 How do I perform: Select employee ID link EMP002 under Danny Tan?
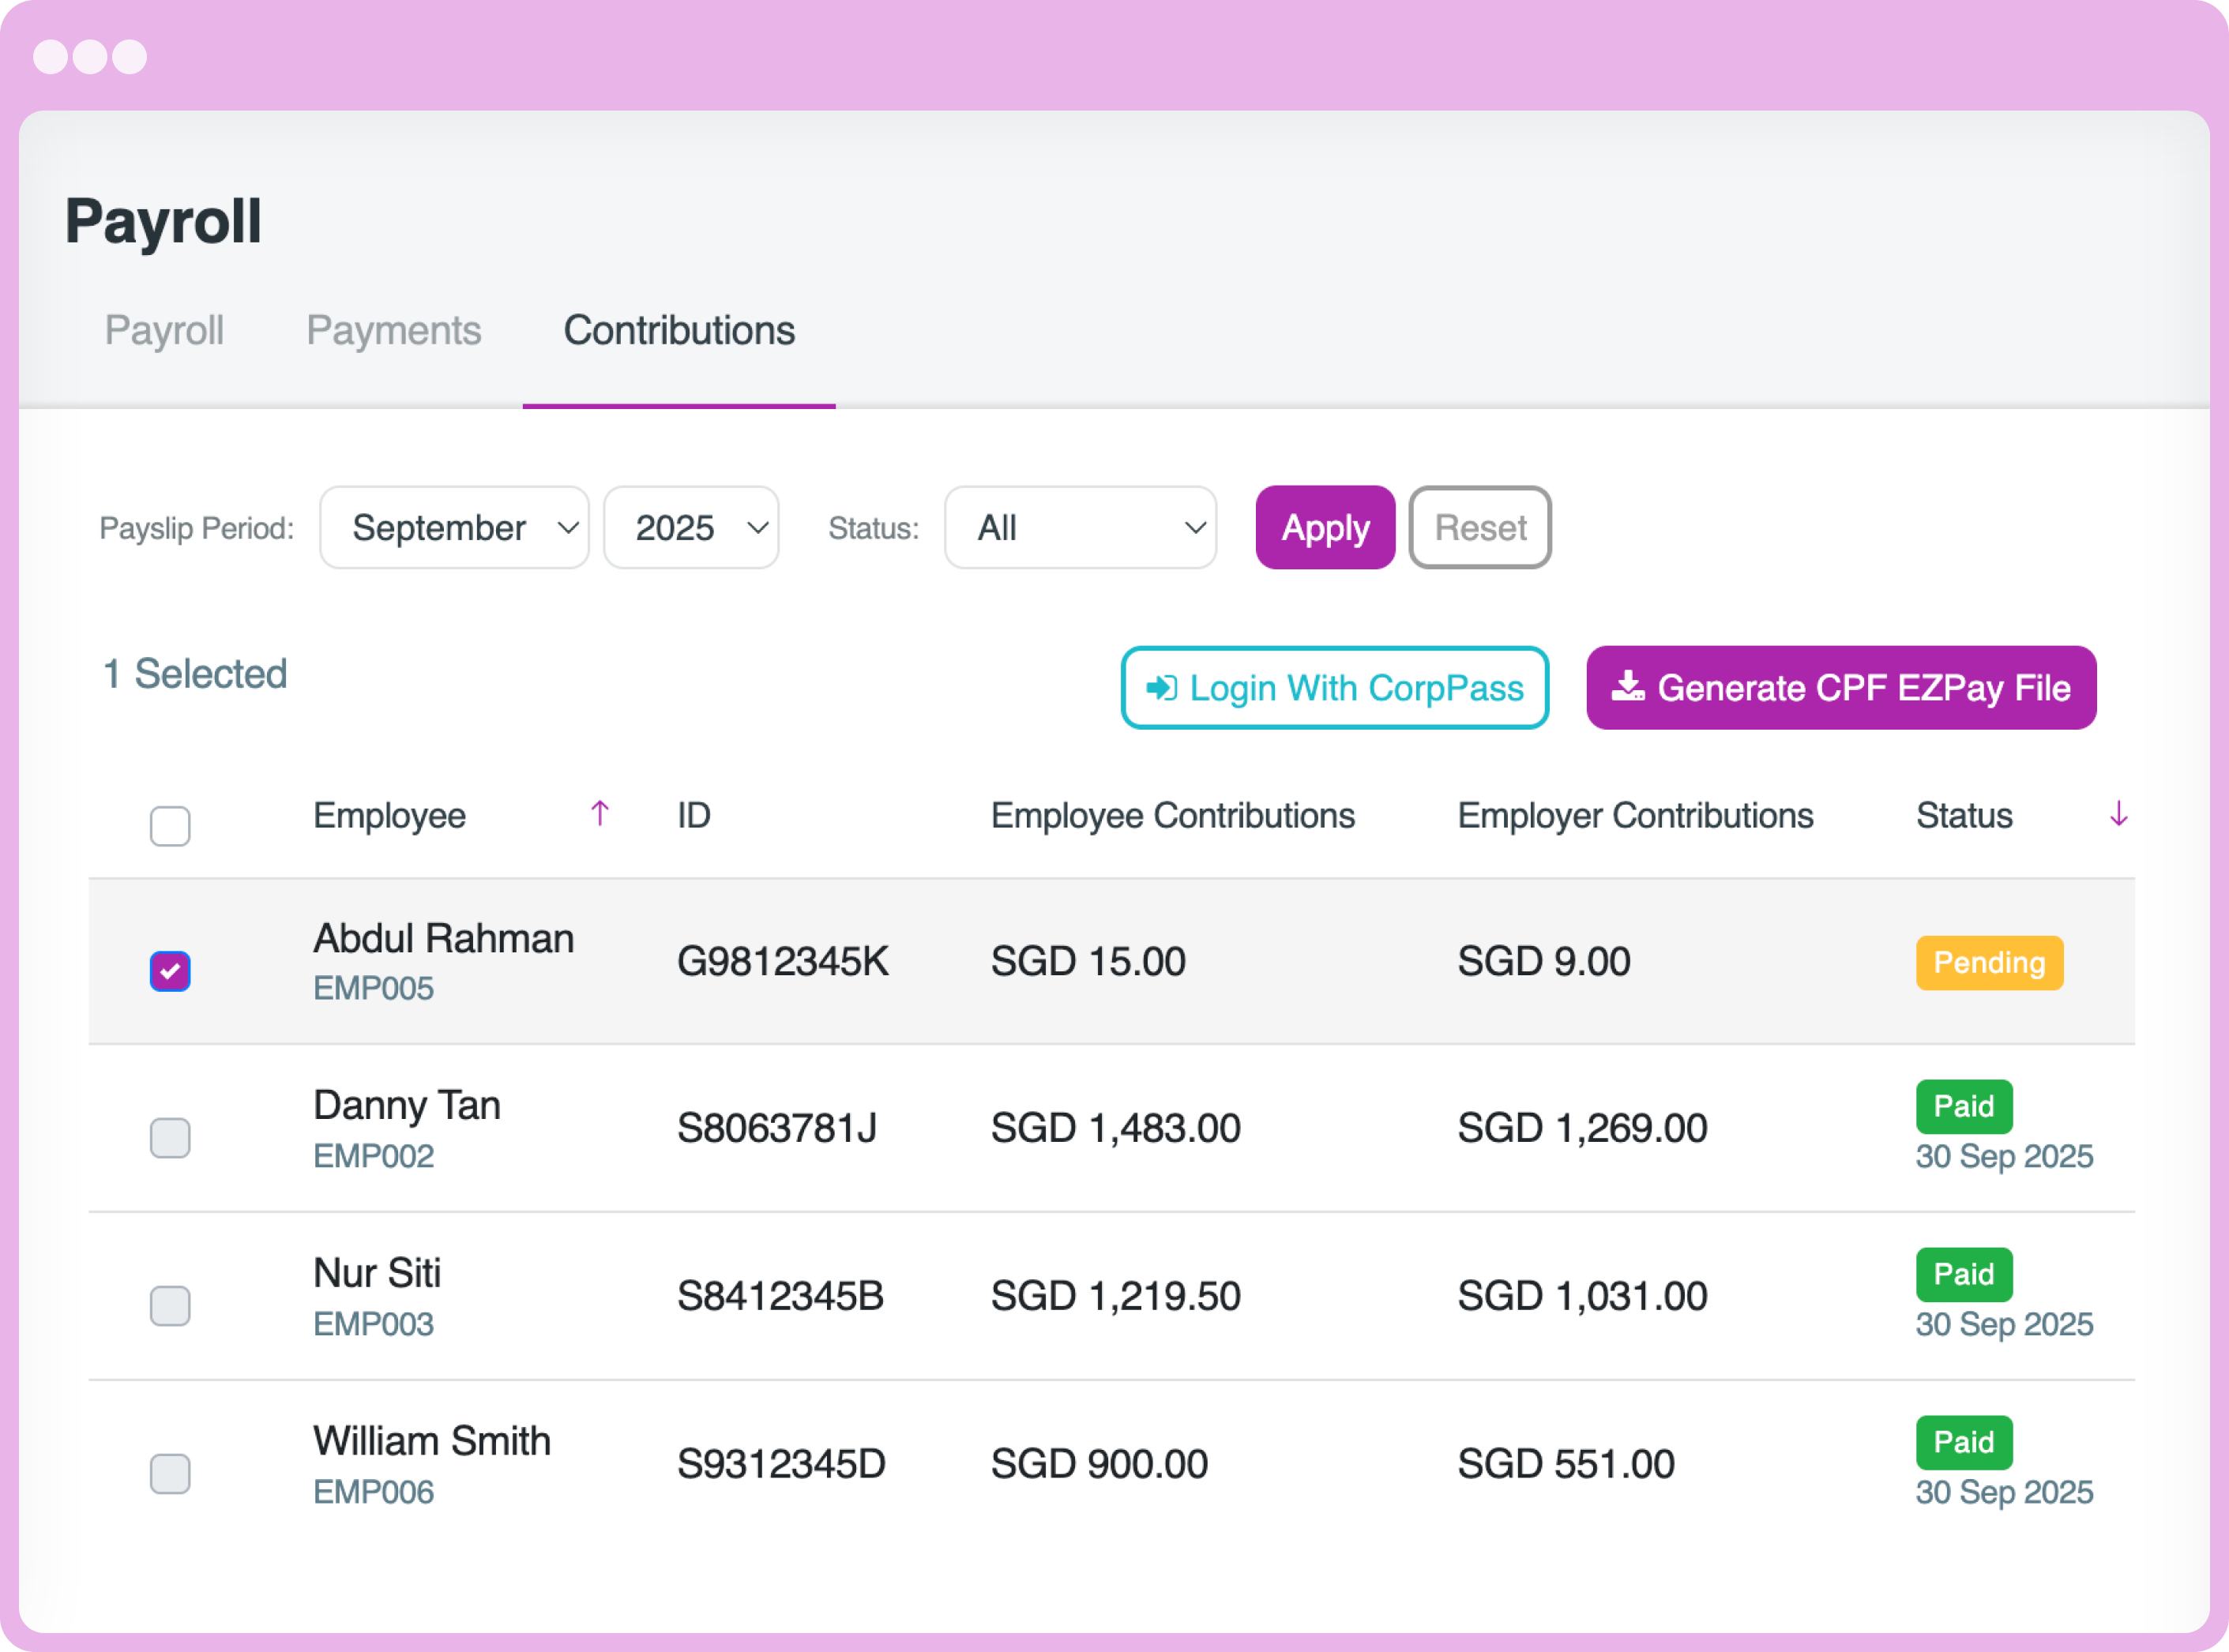point(374,1156)
